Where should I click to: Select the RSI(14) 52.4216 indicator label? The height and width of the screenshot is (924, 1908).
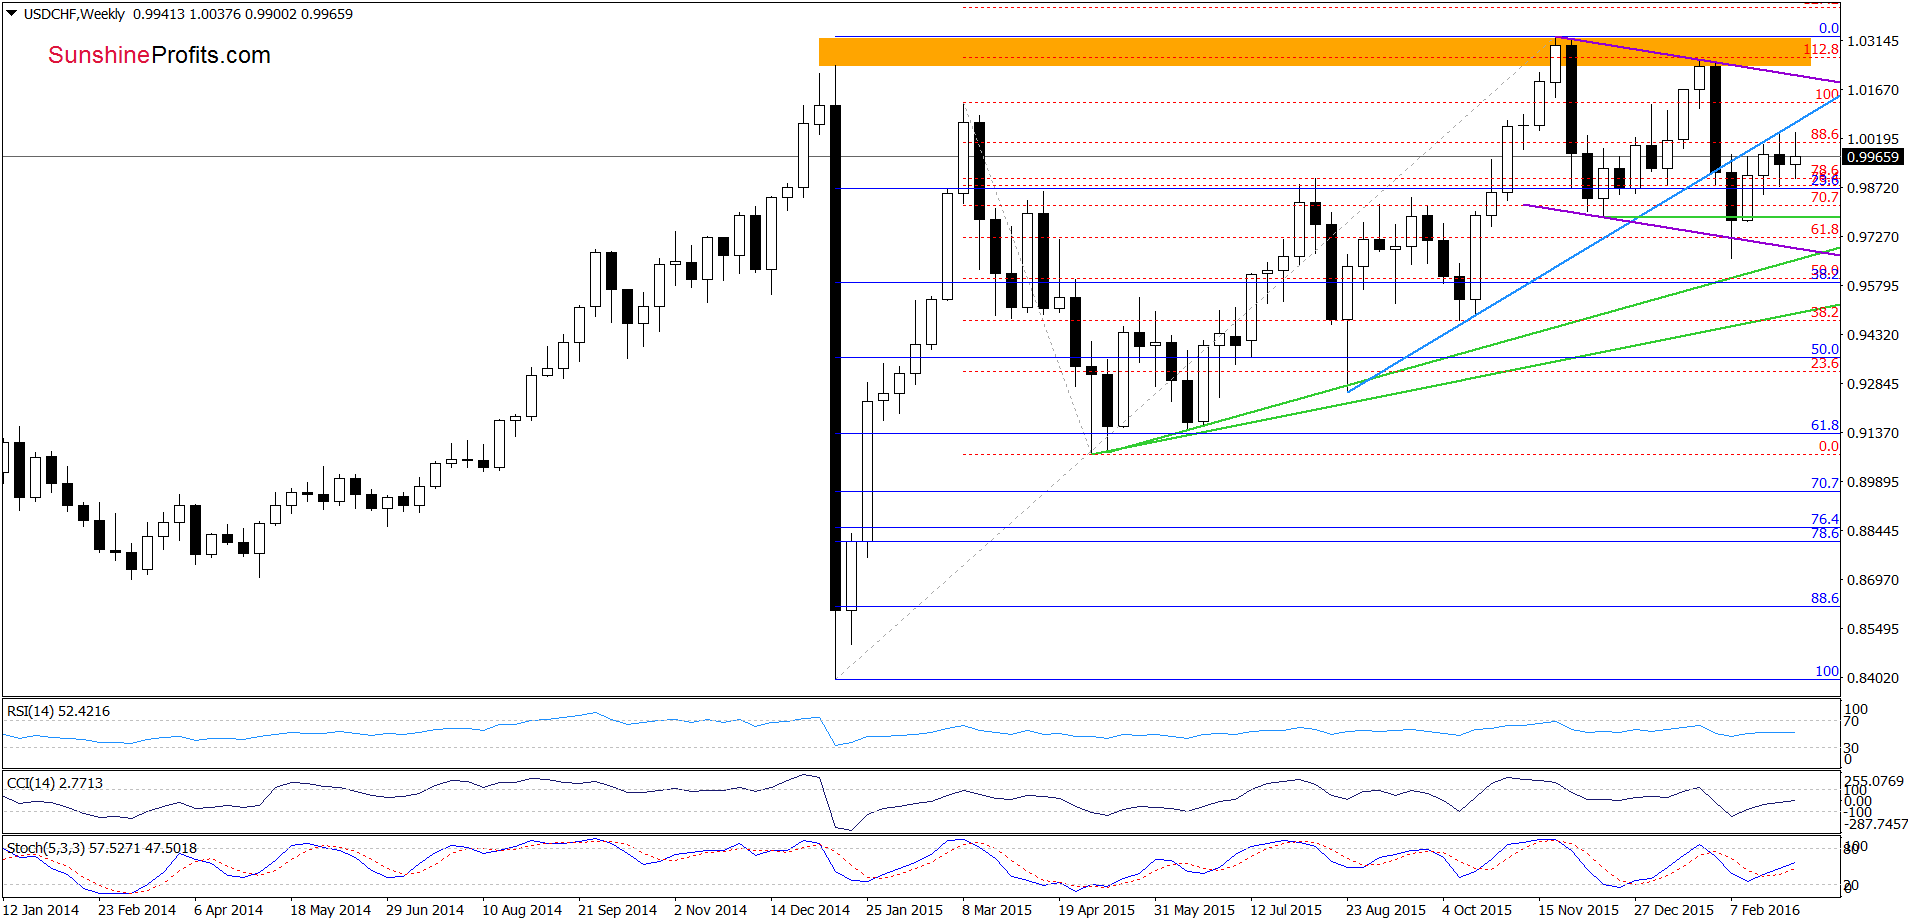pyautogui.click(x=58, y=711)
